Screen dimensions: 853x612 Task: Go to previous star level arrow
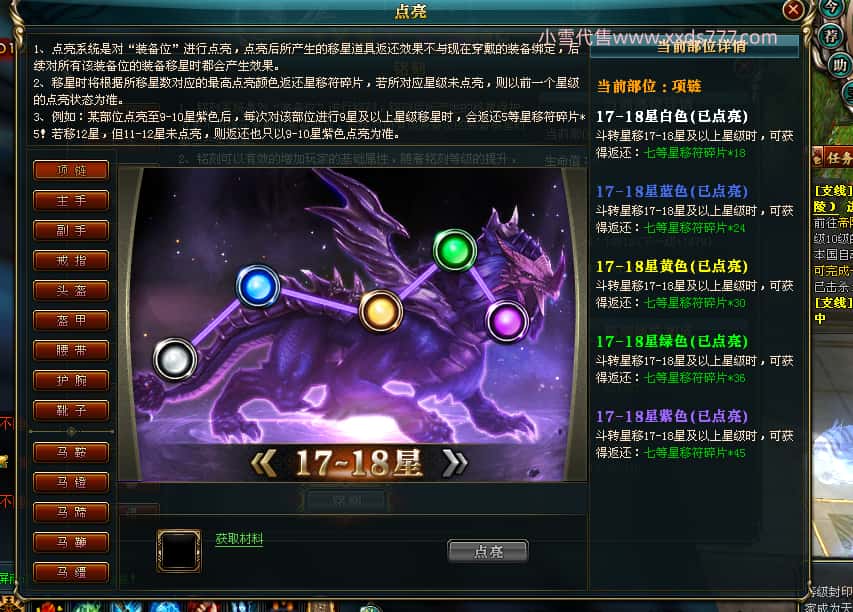click(x=263, y=464)
